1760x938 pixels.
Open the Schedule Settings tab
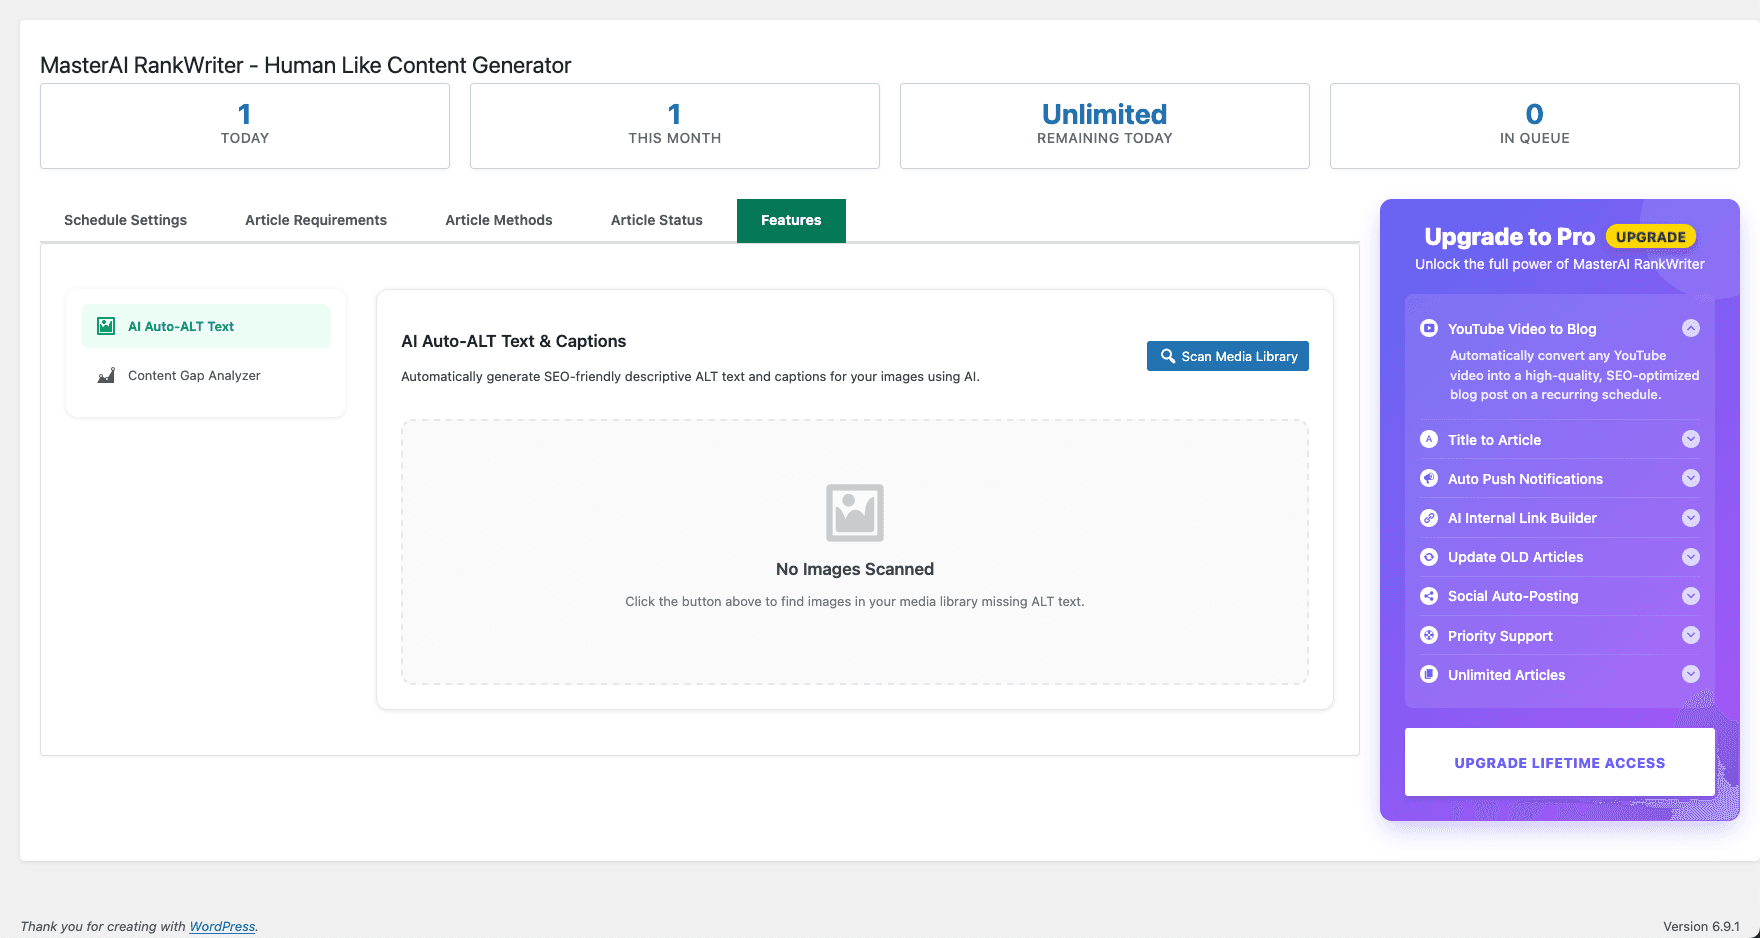125,220
